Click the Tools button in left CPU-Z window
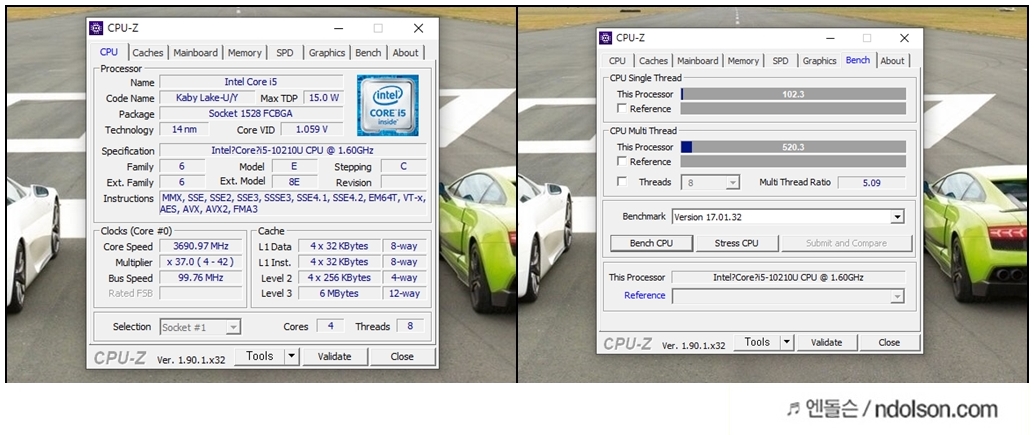The width and height of the screenshot is (1034, 435). click(260, 357)
